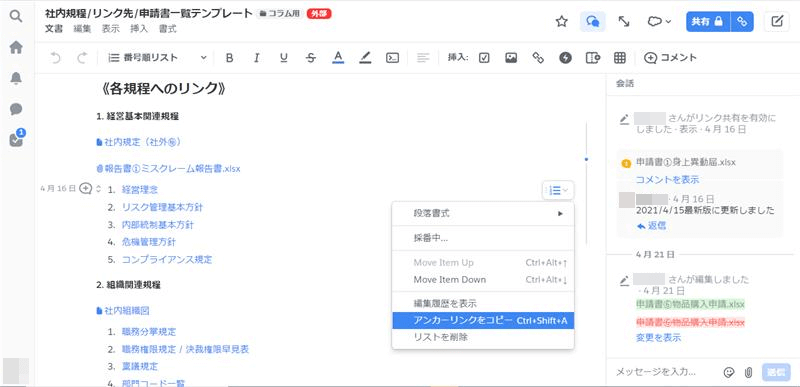Viewport: 800px width, 387px height.
Task: Select 編集履歴を表示 menu entry
Action: tap(483, 303)
